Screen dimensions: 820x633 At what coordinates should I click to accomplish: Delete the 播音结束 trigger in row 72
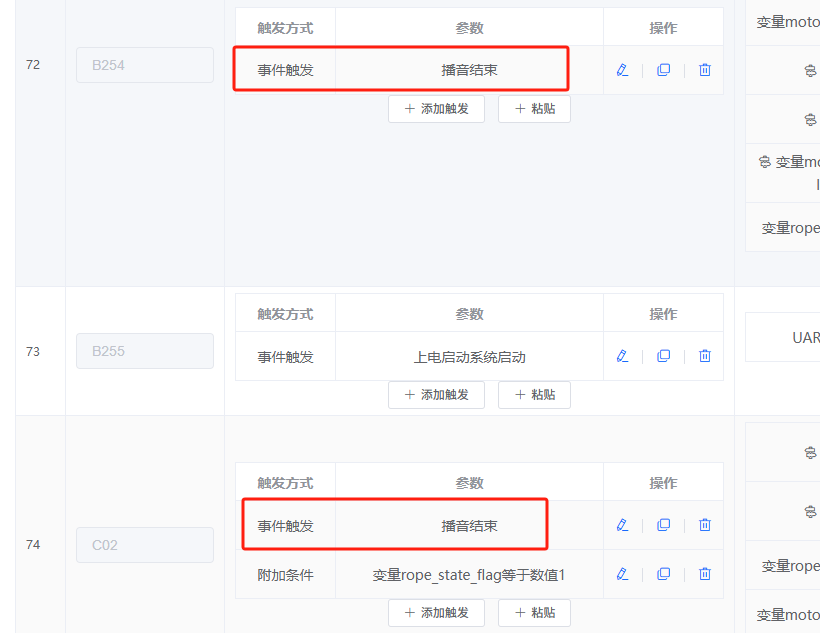pos(704,69)
